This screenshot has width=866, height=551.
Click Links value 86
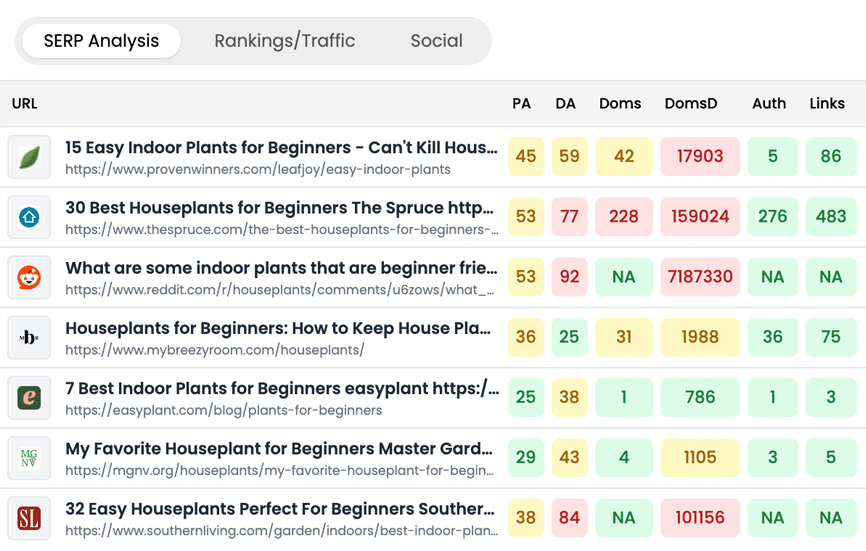click(831, 157)
